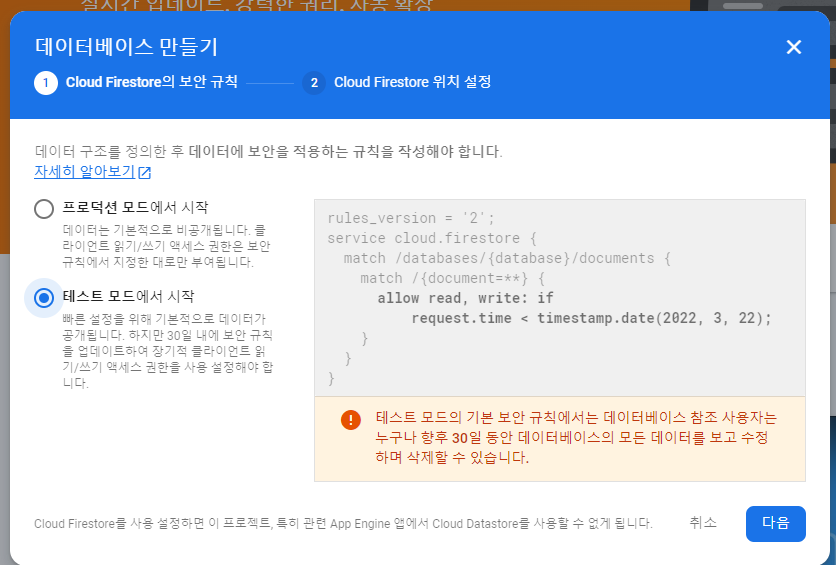This screenshot has width=836, height=565.
Task: Click the rules_version = '2'; code line
Action: (x=411, y=218)
